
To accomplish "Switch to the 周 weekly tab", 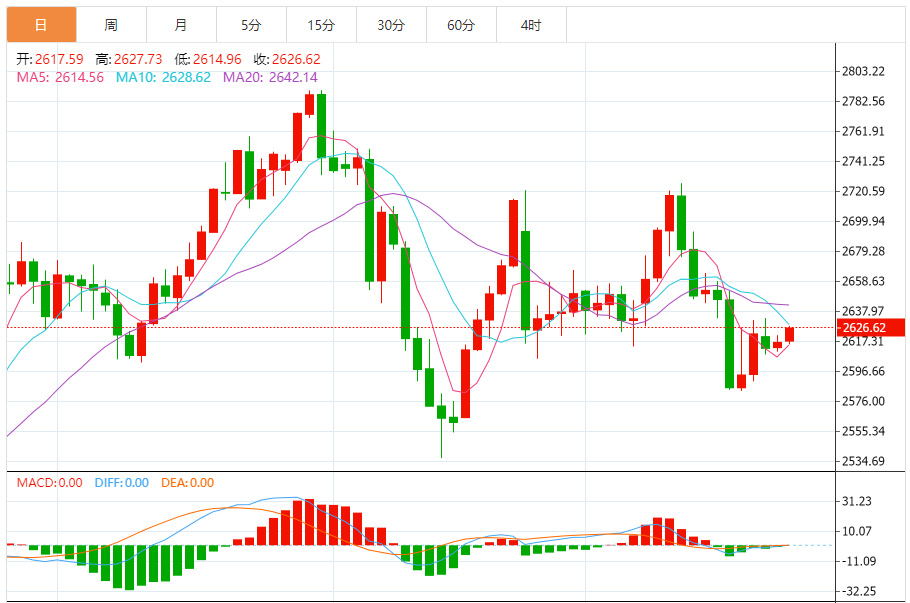I will [111, 25].
